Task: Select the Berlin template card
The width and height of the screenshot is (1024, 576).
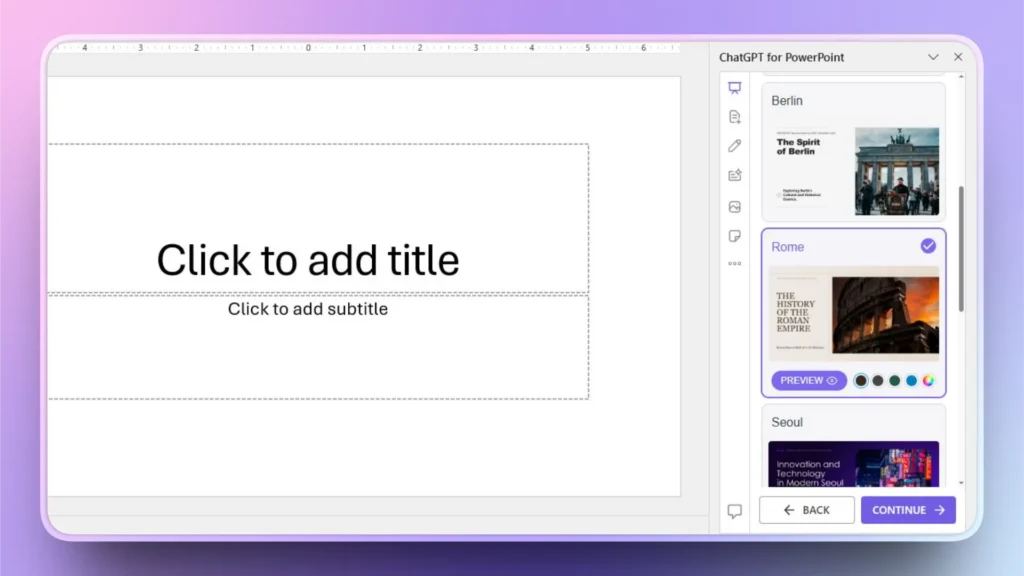Action: pos(853,155)
